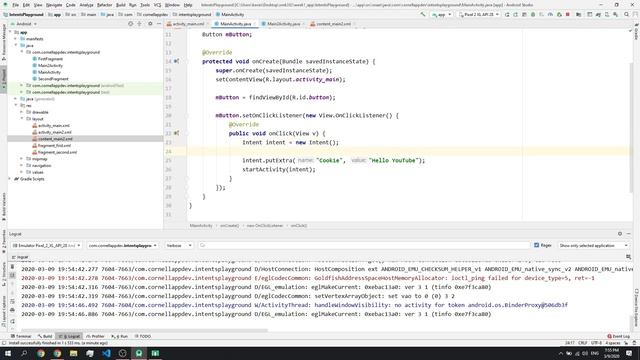Click the onCreate() breadcrumb below editor

click(x=229, y=225)
